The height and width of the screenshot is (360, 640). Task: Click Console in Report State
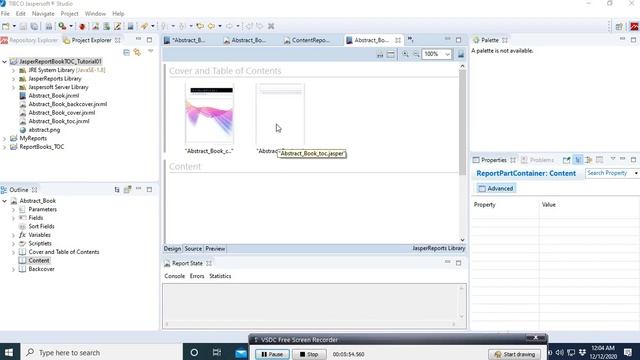[175, 276]
